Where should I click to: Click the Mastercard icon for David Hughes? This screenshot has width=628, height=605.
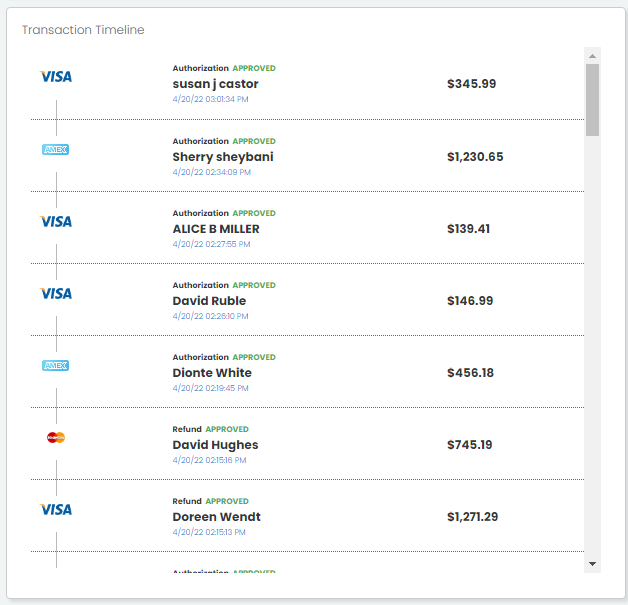click(x=56, y=437)
